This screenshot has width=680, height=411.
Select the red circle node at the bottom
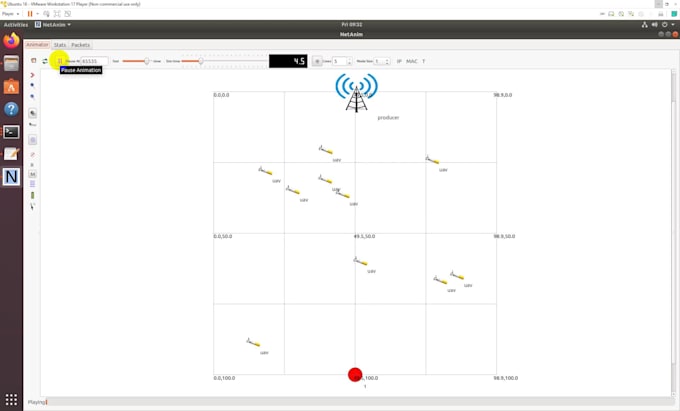355,375
